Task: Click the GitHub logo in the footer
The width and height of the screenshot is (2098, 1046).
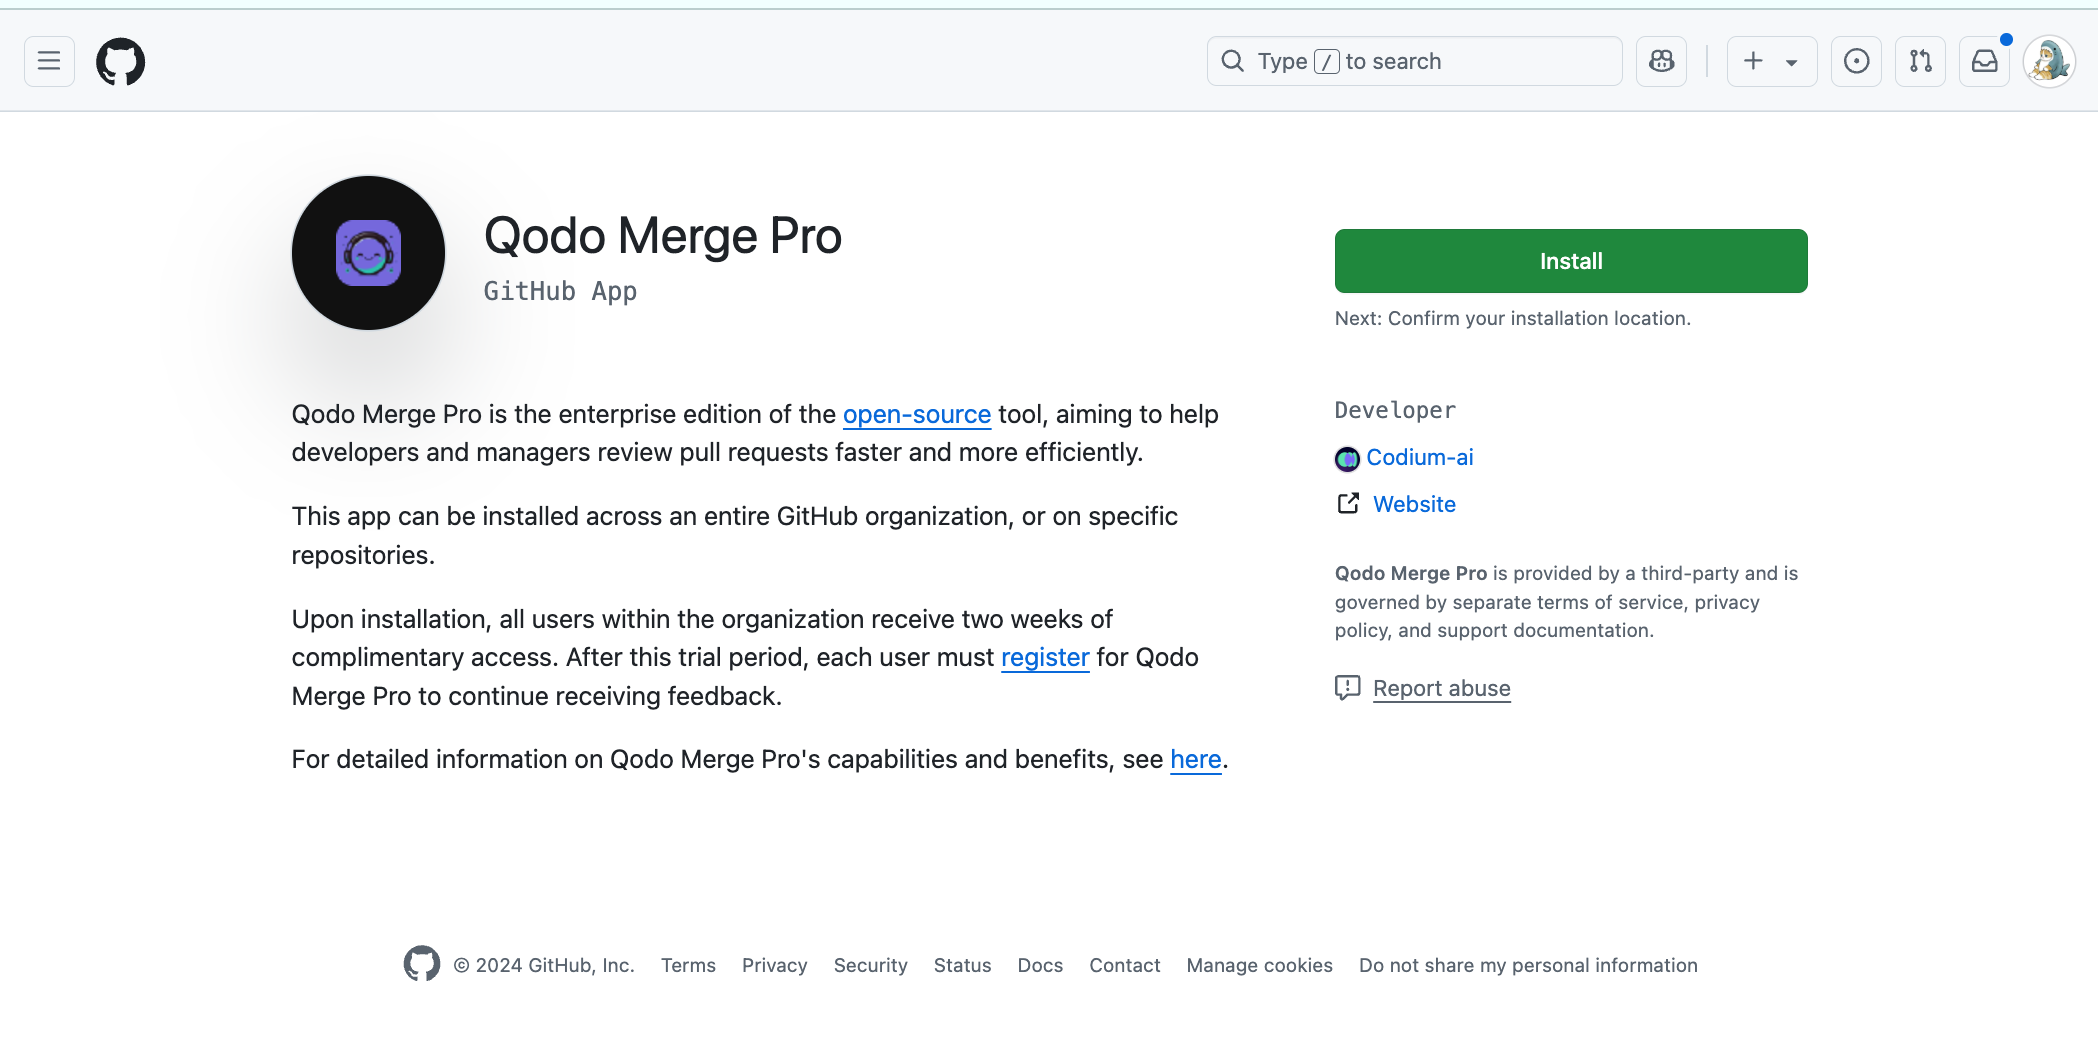Action: (x=422, y=964)
